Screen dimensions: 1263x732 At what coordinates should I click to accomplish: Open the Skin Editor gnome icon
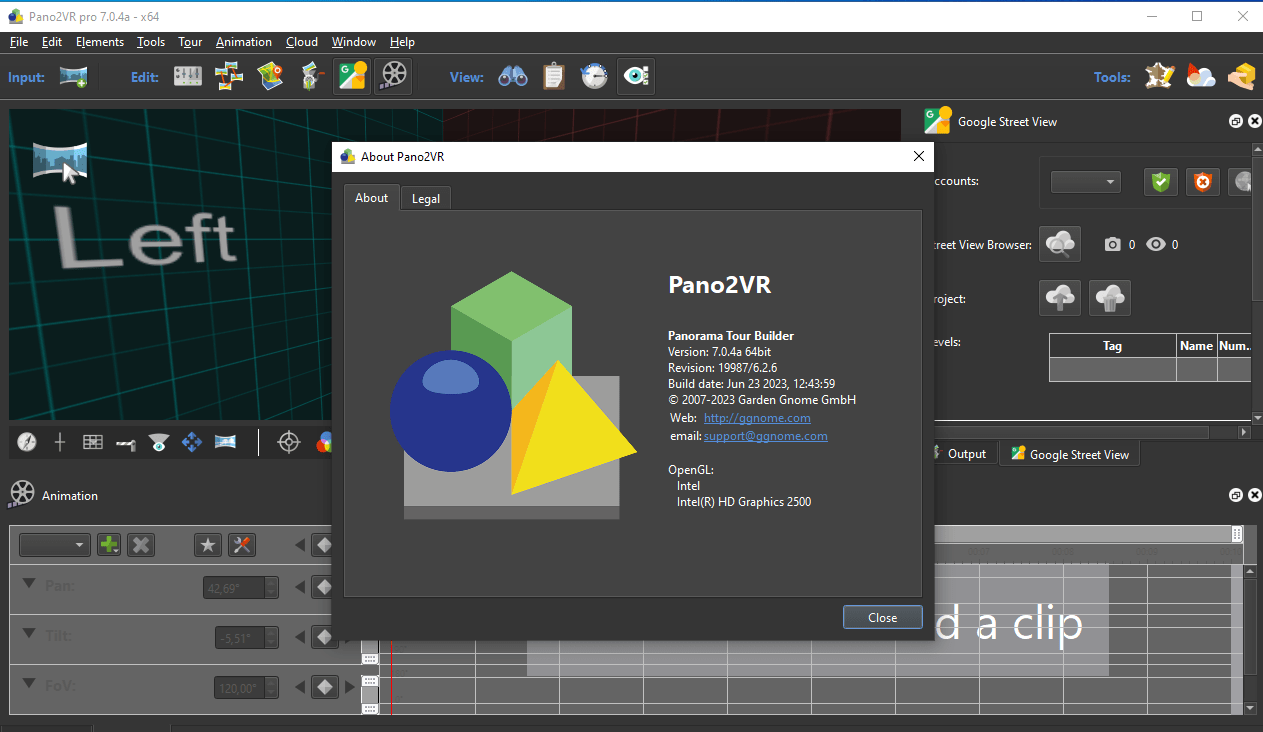coord(313,76)
